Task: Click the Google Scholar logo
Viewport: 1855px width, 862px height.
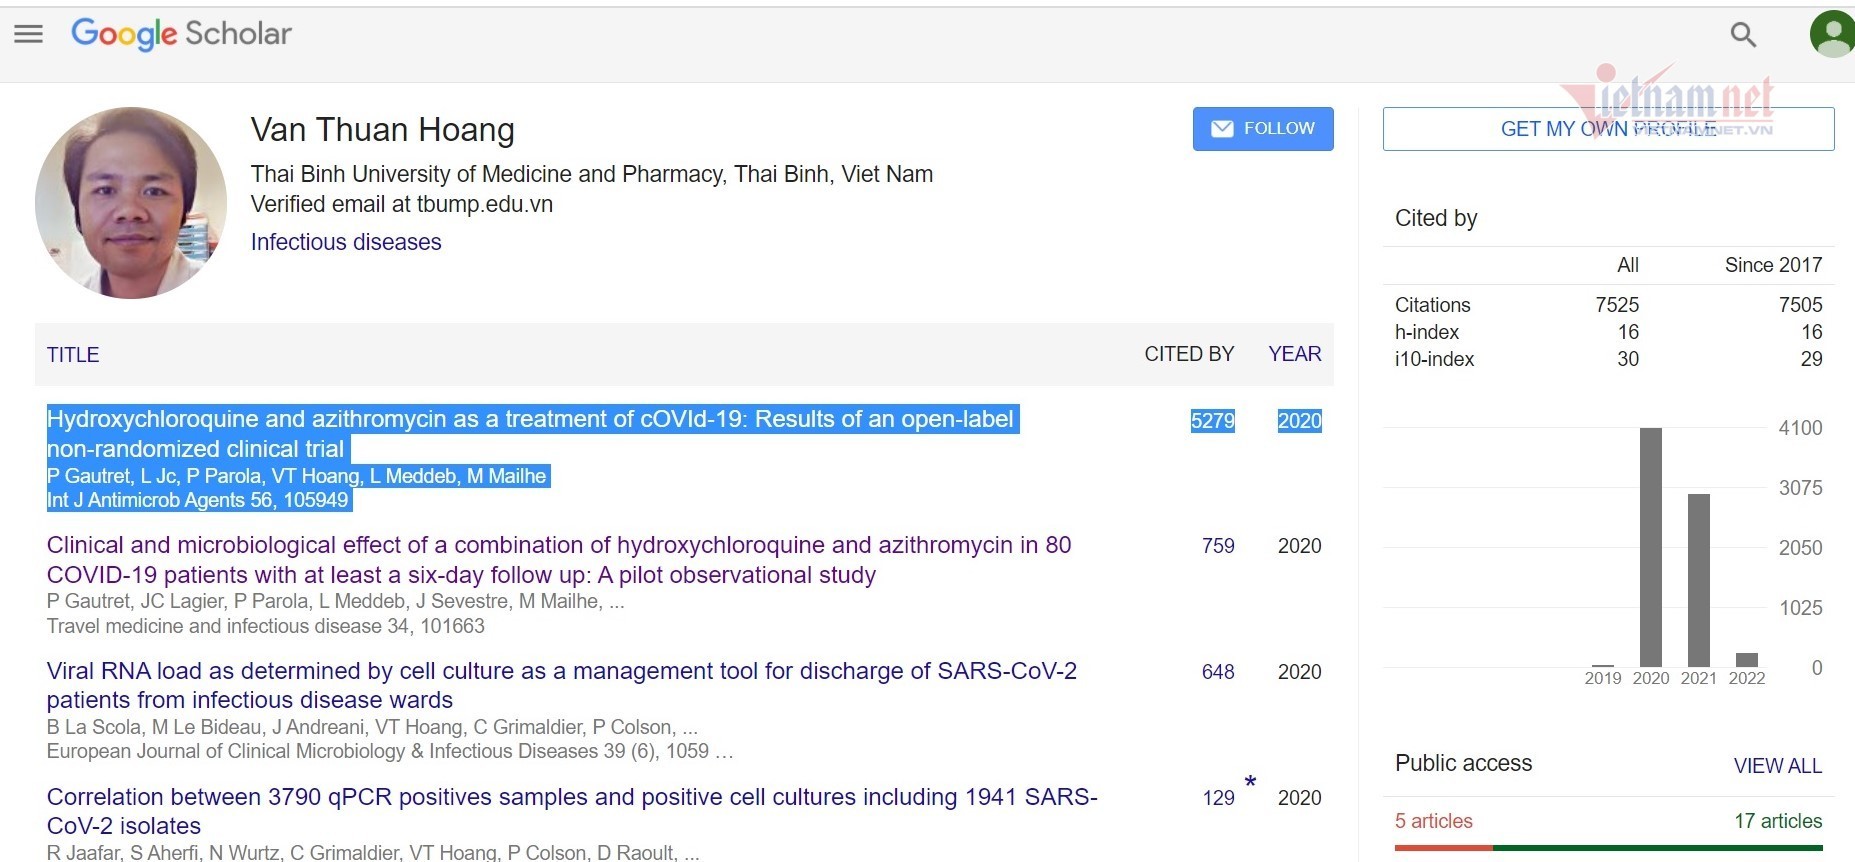Action: pyautogui.click(x=181, y=34)
